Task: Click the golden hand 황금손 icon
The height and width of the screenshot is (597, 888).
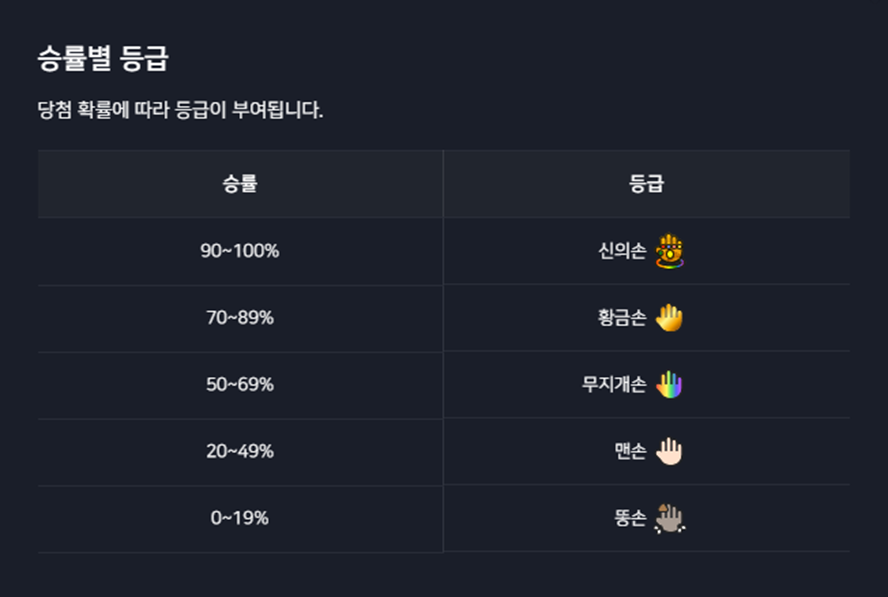Action: (669, 318)
